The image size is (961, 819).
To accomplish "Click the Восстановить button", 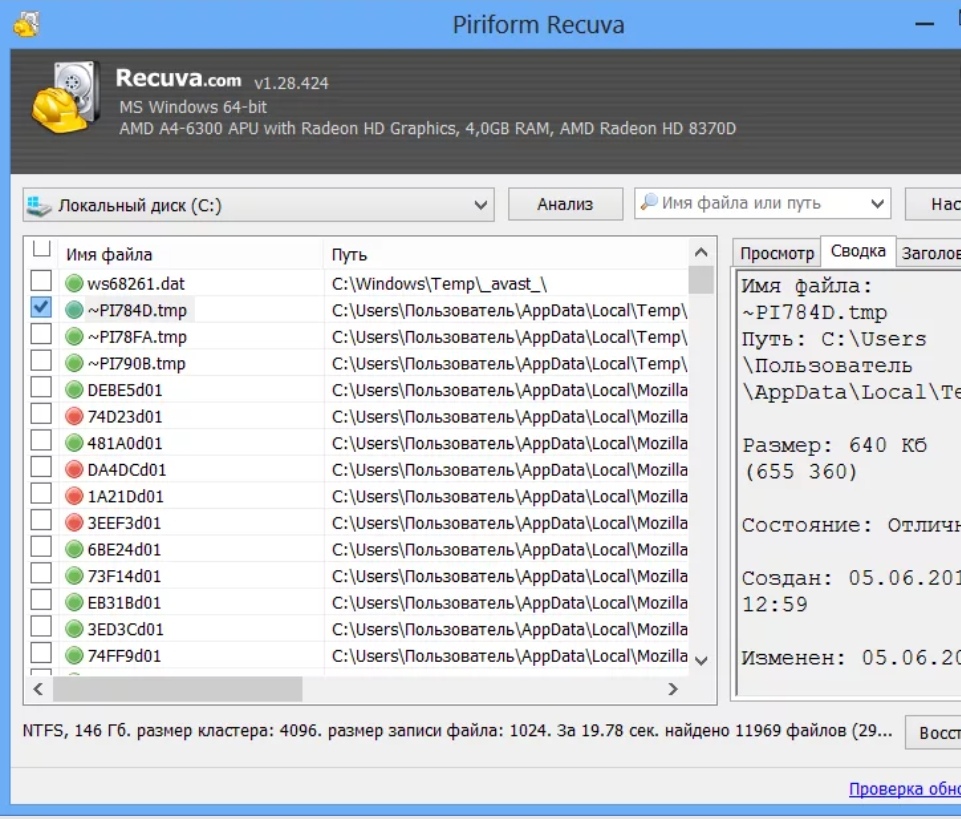I will [933, 732].
